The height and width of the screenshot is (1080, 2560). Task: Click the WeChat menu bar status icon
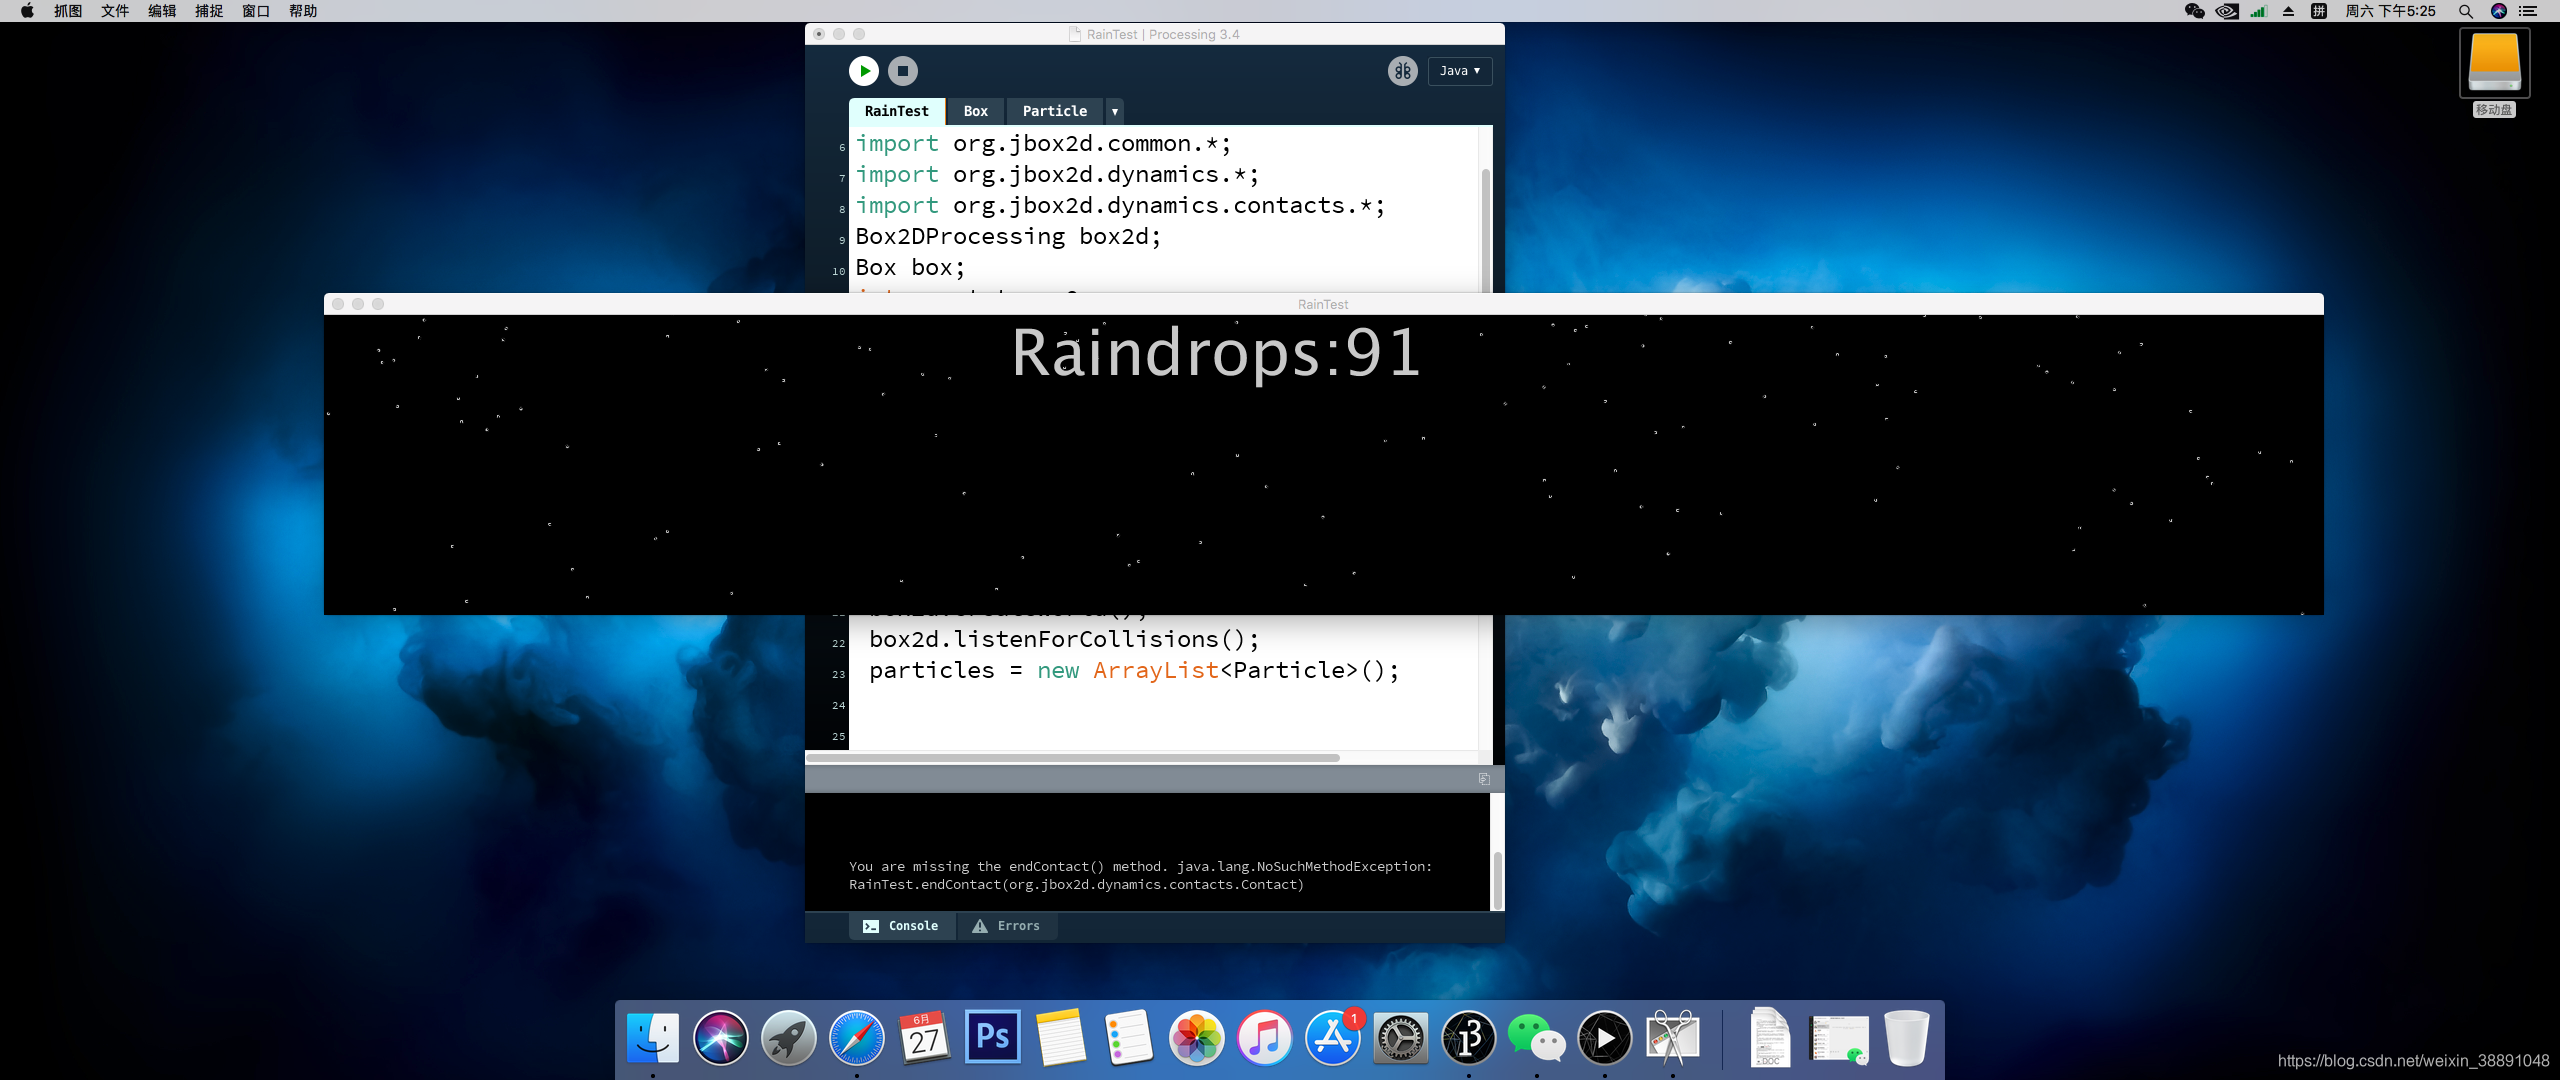(2194, 11)
